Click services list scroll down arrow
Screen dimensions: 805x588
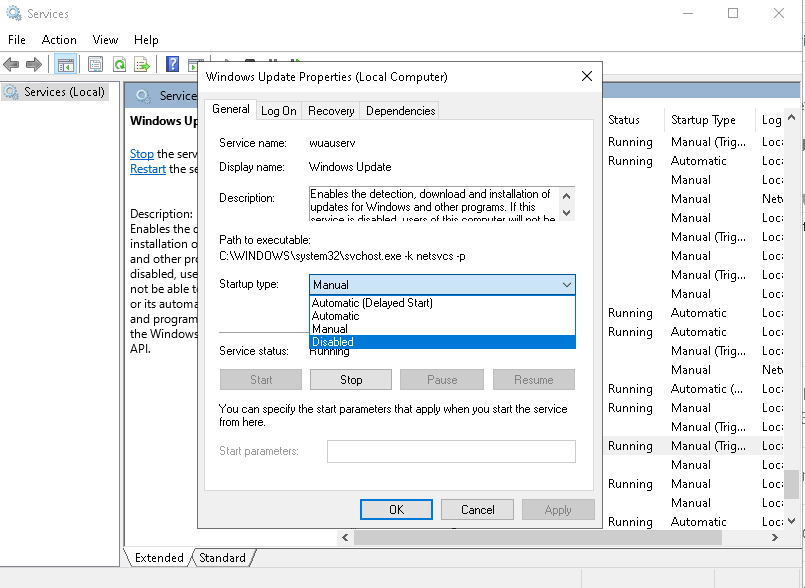point(792,521)
